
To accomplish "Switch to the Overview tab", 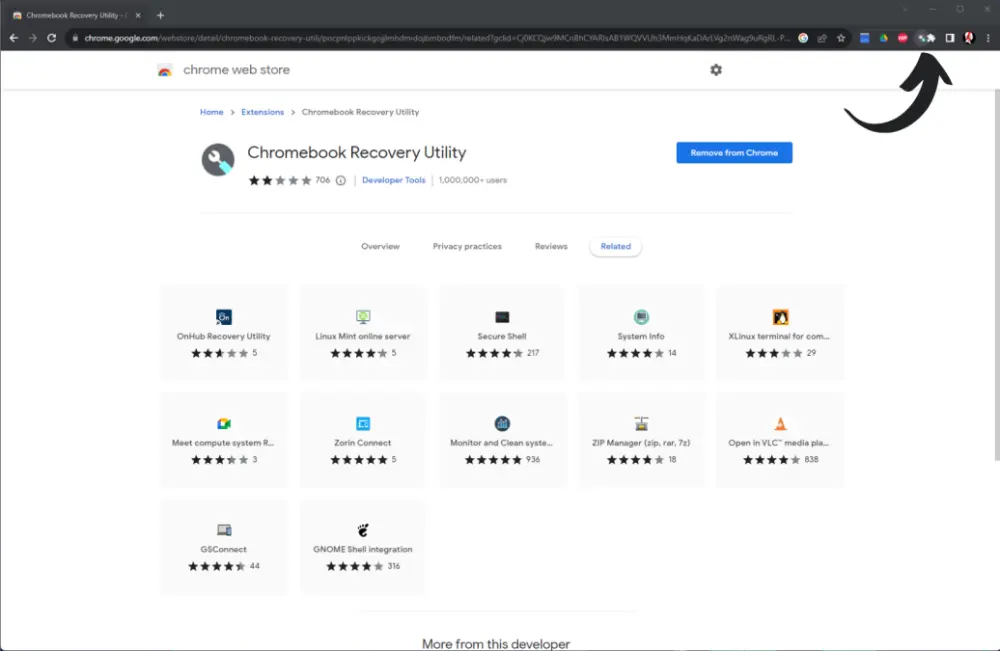I will pos(380,246).
